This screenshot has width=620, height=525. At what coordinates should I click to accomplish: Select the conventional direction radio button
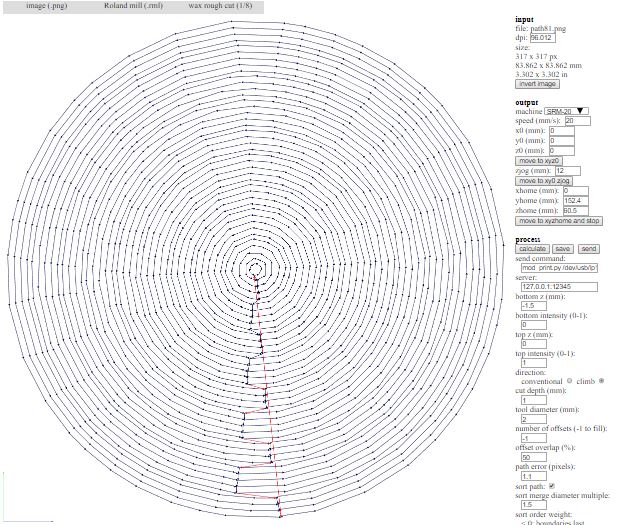point(569,381)
